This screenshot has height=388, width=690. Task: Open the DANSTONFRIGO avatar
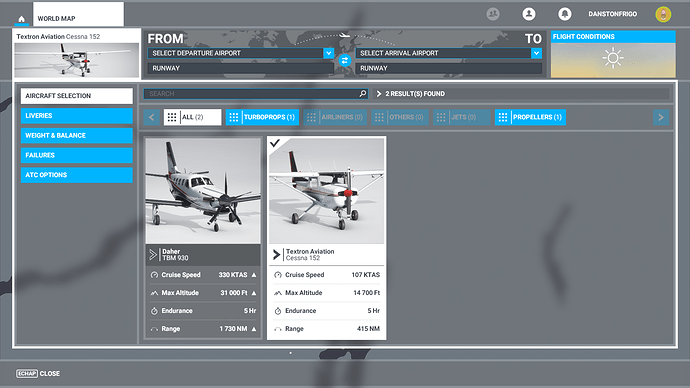coord(663,14)
